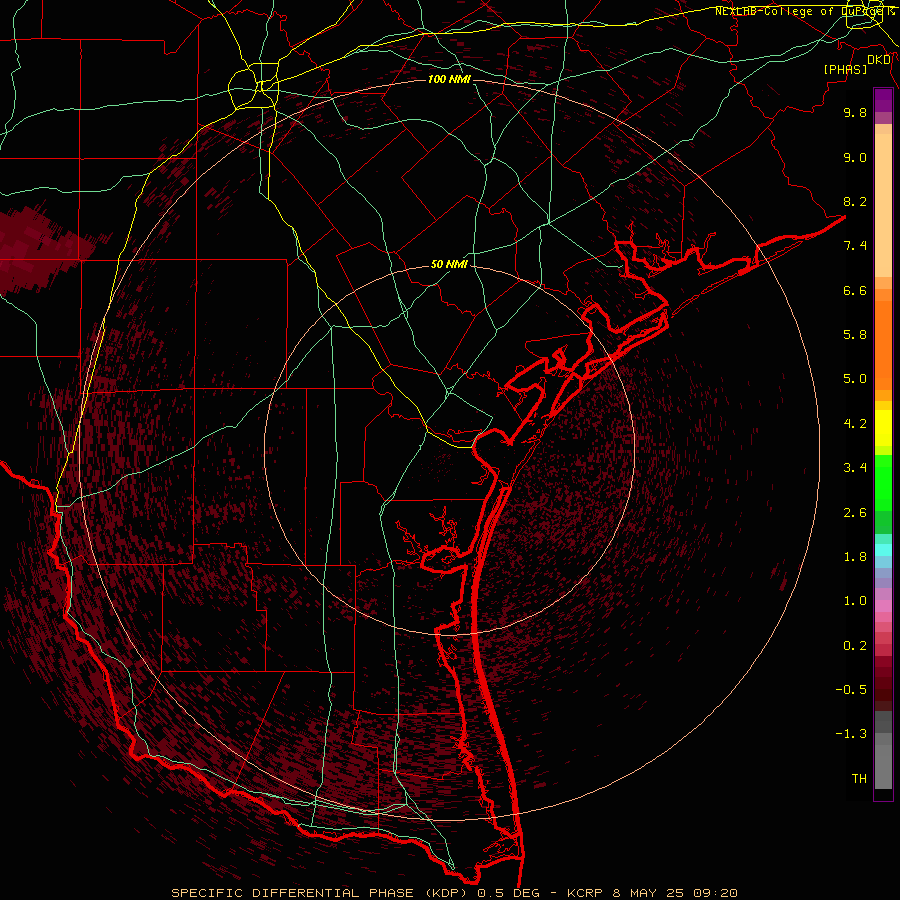Click the "8 MAY 25 09:20" timestamp
900x900 pixels.
[677, 893]
